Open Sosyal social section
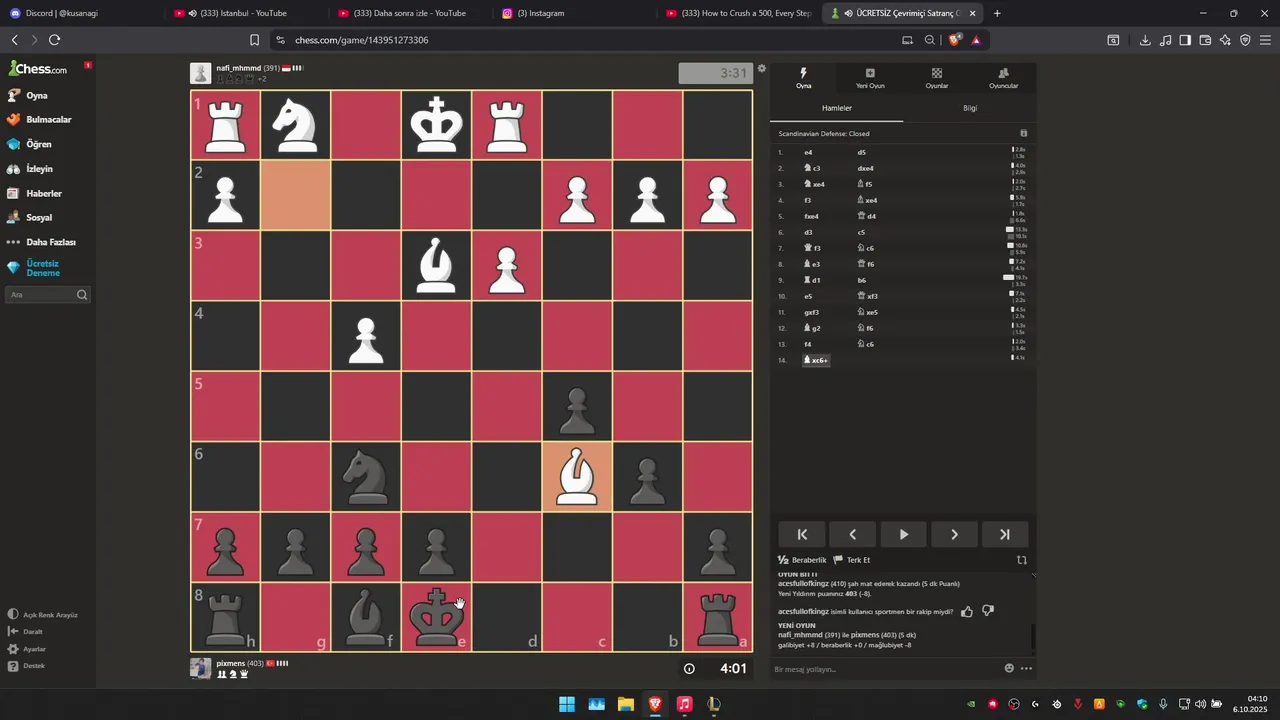Image resolution: width=1280 pixels, height=720 pixels. (x=30, y=217)
